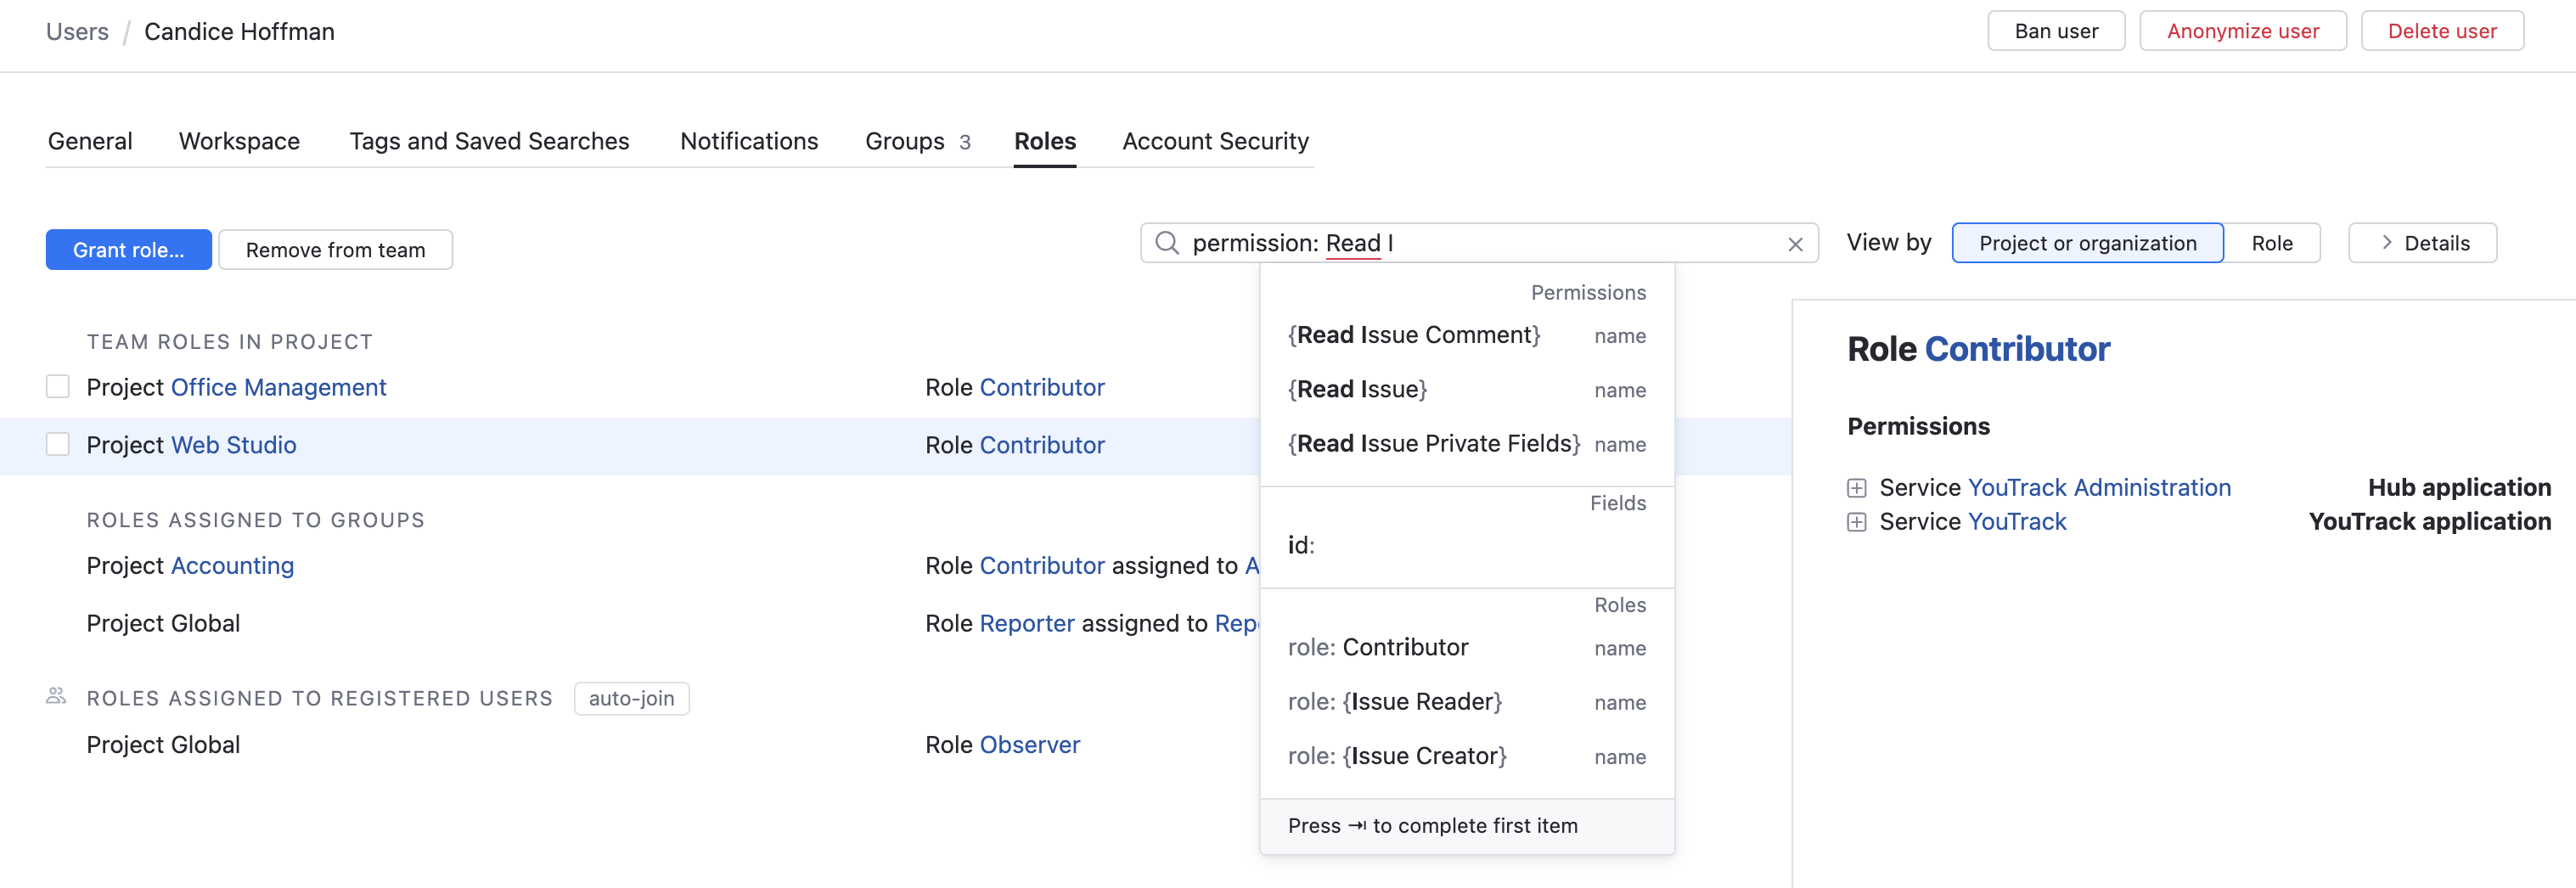Click the registered users group icon
The width and height of the screenshot is (2576, 888).
point(56,696)
